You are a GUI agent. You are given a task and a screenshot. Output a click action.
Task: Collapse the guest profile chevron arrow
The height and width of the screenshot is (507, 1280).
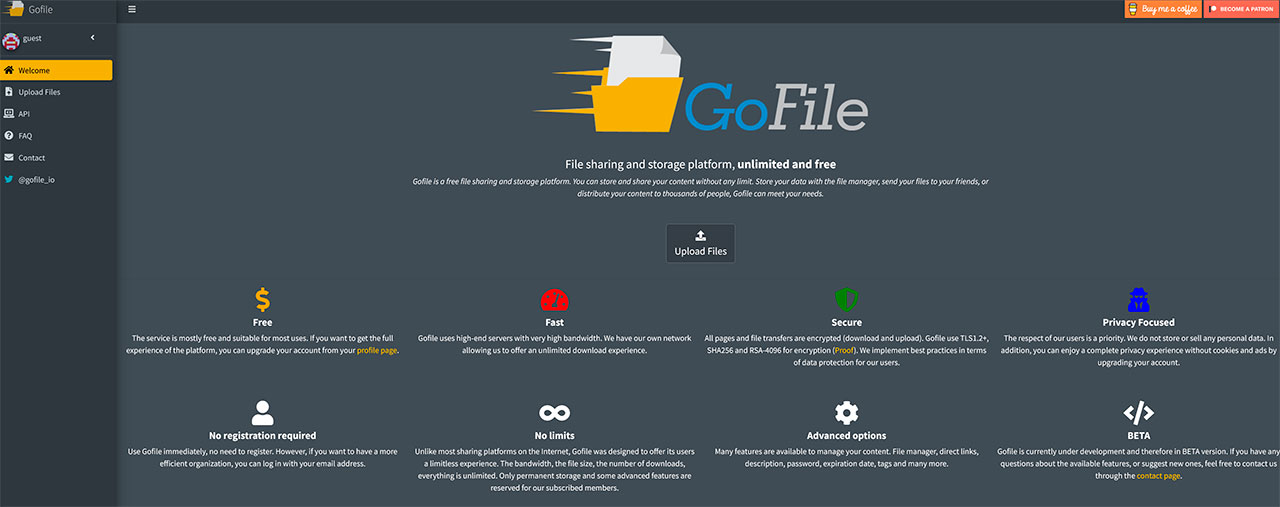tap(92, 38)
